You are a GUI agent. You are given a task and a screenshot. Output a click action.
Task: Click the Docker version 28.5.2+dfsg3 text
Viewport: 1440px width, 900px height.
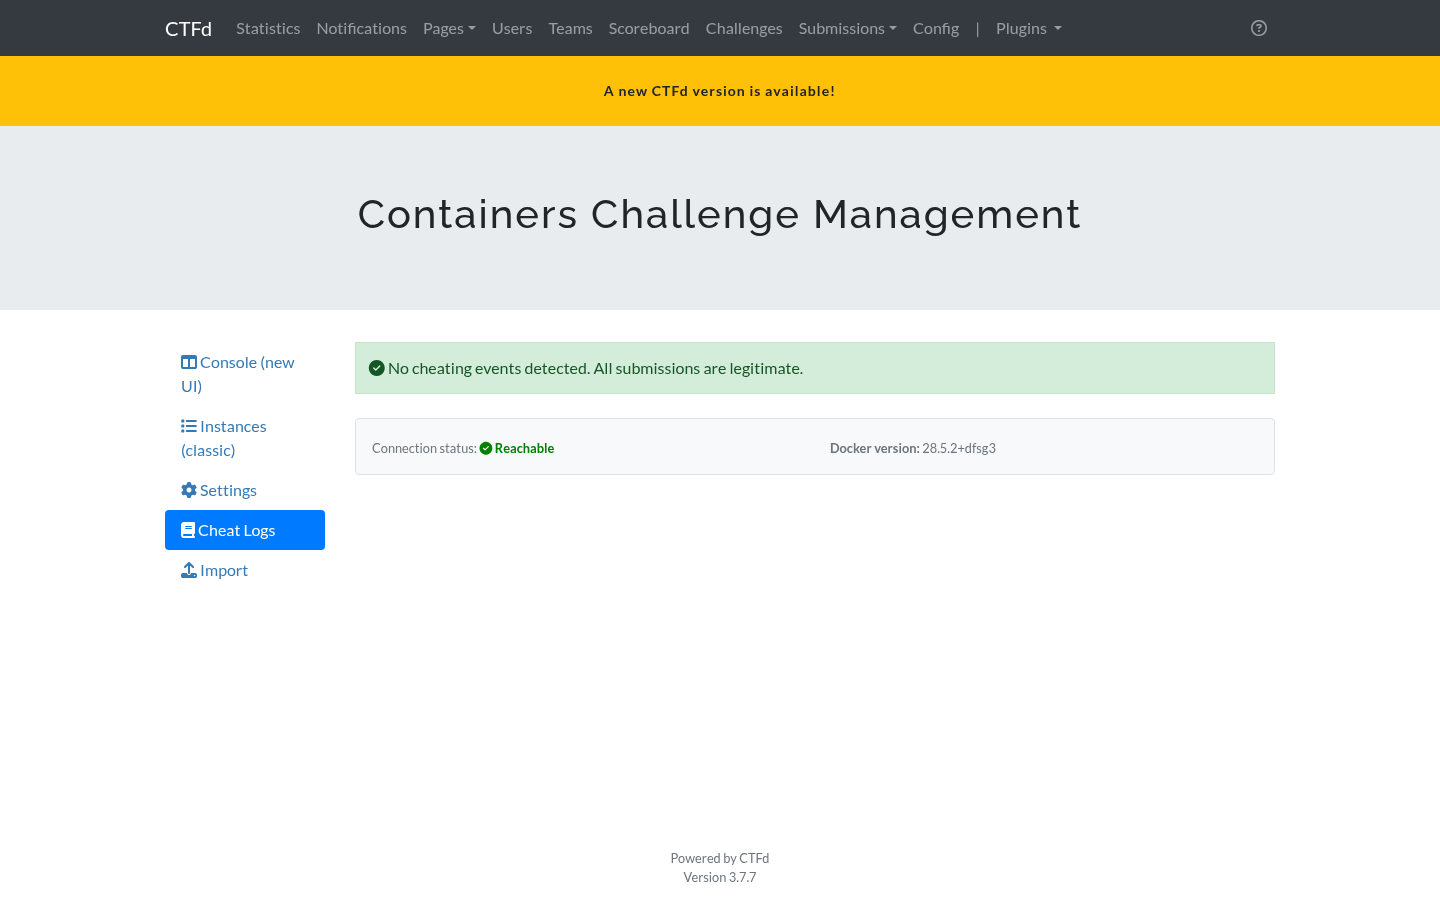(913, 448)
